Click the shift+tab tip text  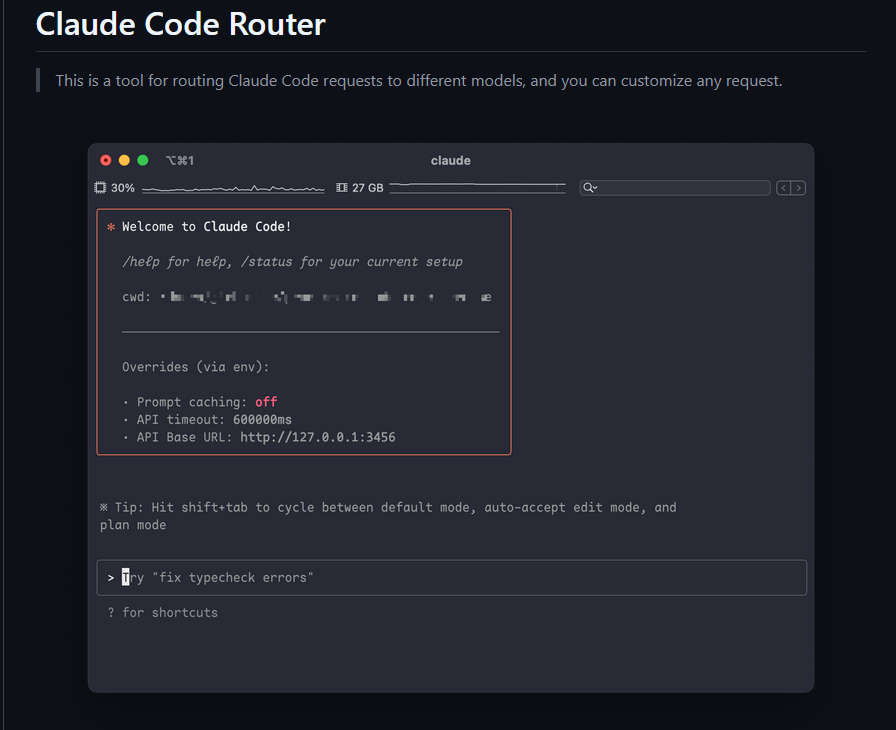[x=388, y=516]
